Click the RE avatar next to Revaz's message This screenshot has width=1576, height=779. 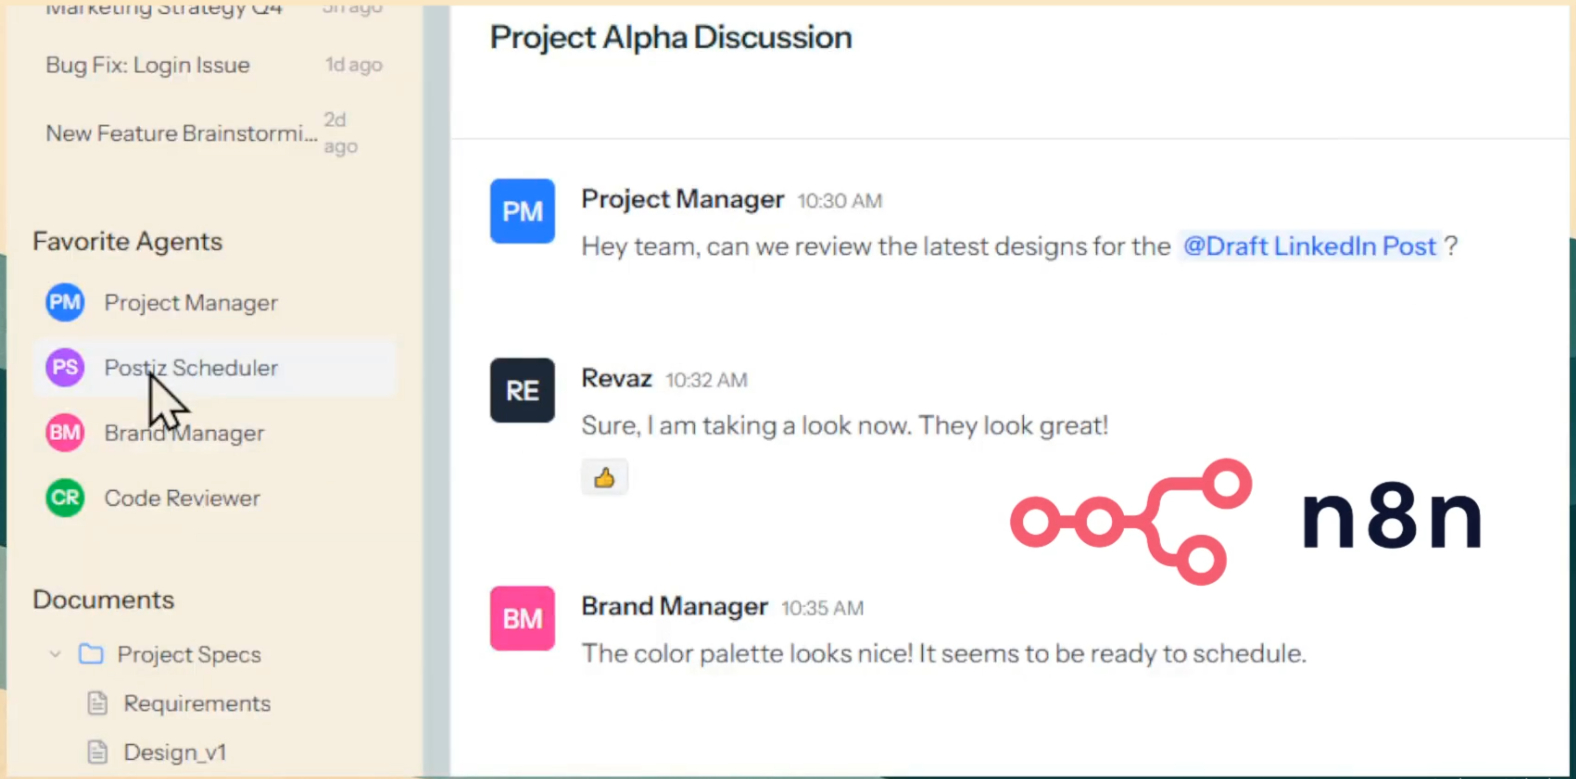[x=522, y=390]
